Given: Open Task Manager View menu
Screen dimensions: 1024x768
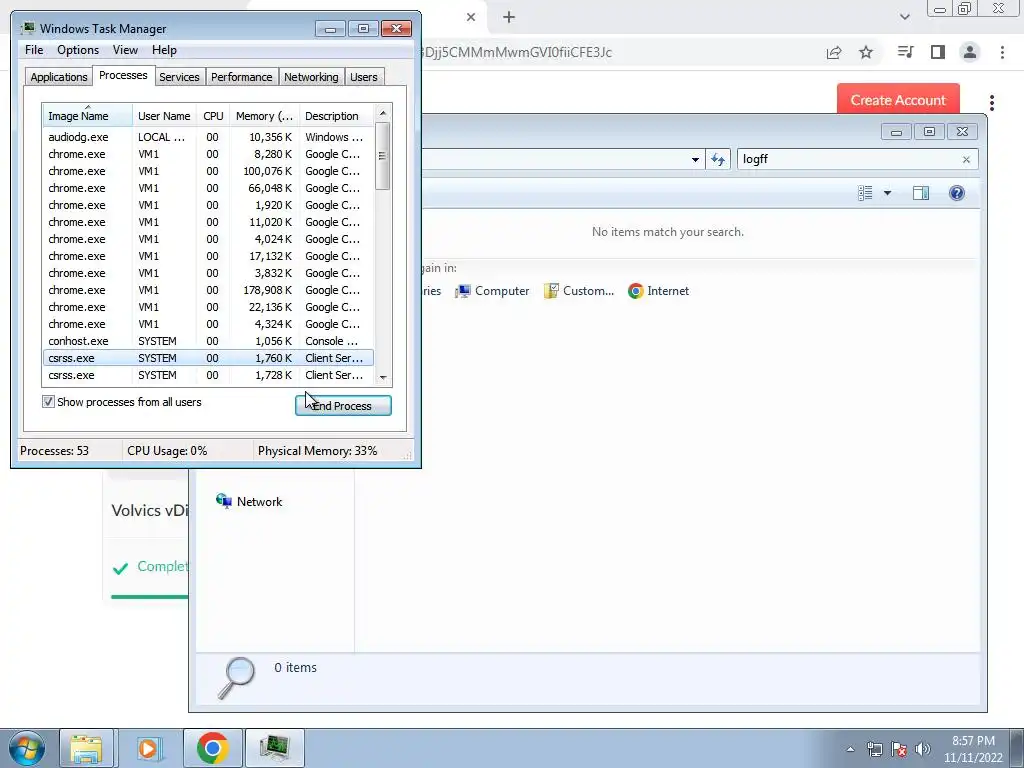Looking at the screenshot, I should (x=125, y=50).
